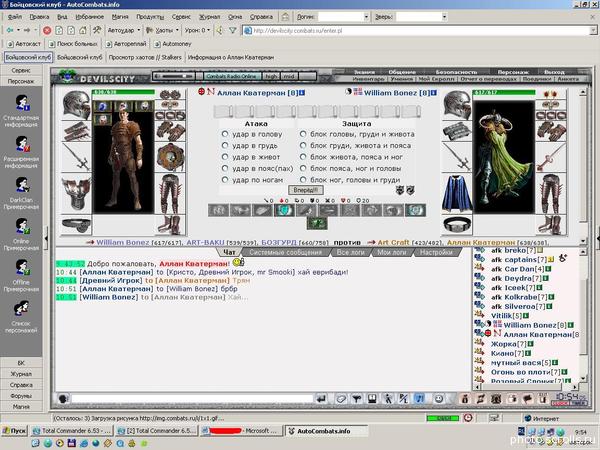The image size is (600, 450).
Task: Select attack удар в грудь
Action: (225, 145)
